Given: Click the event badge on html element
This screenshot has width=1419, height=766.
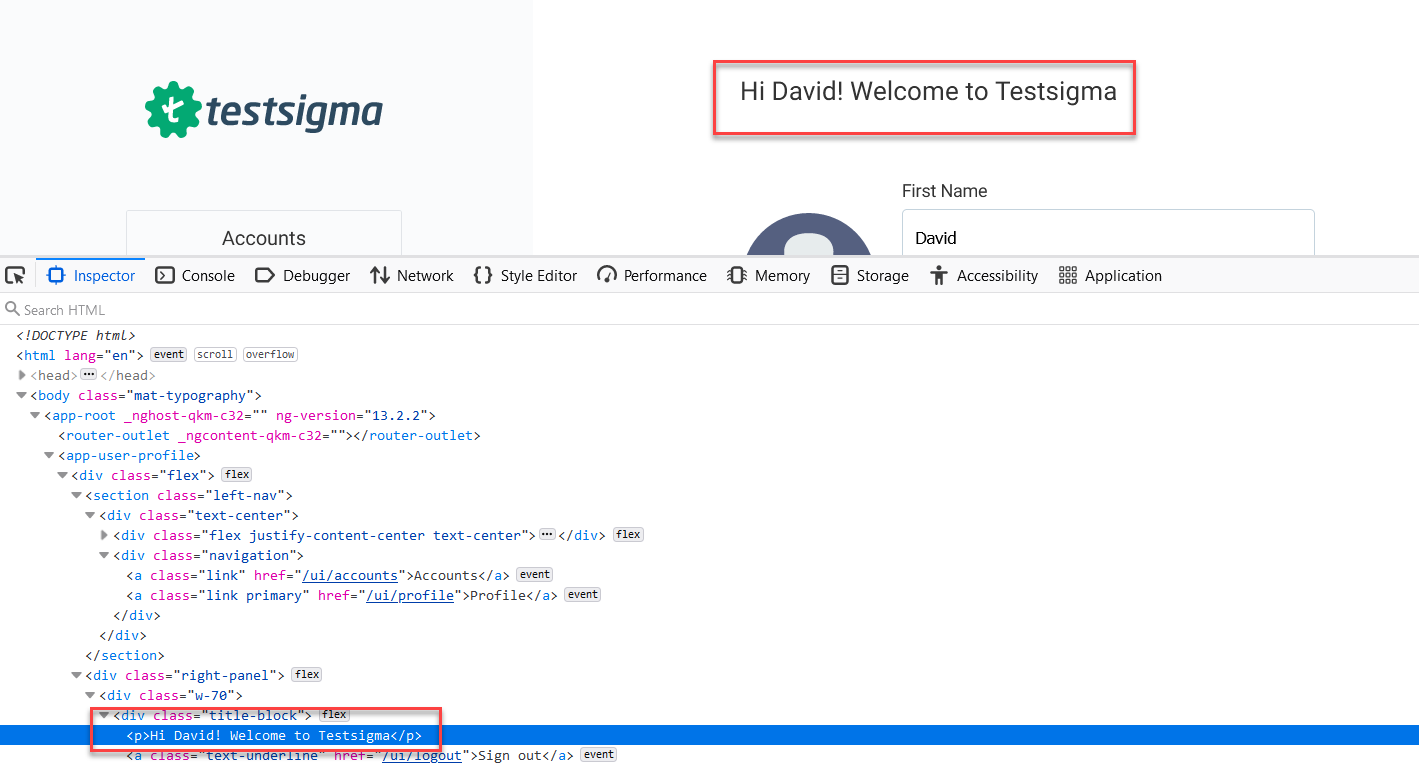Looking at the screenshot, I should tap(169, 355).
